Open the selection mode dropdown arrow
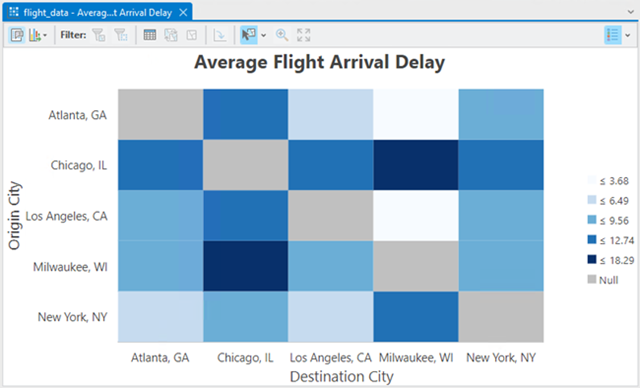Screen dimensions: 640x388 264,35
